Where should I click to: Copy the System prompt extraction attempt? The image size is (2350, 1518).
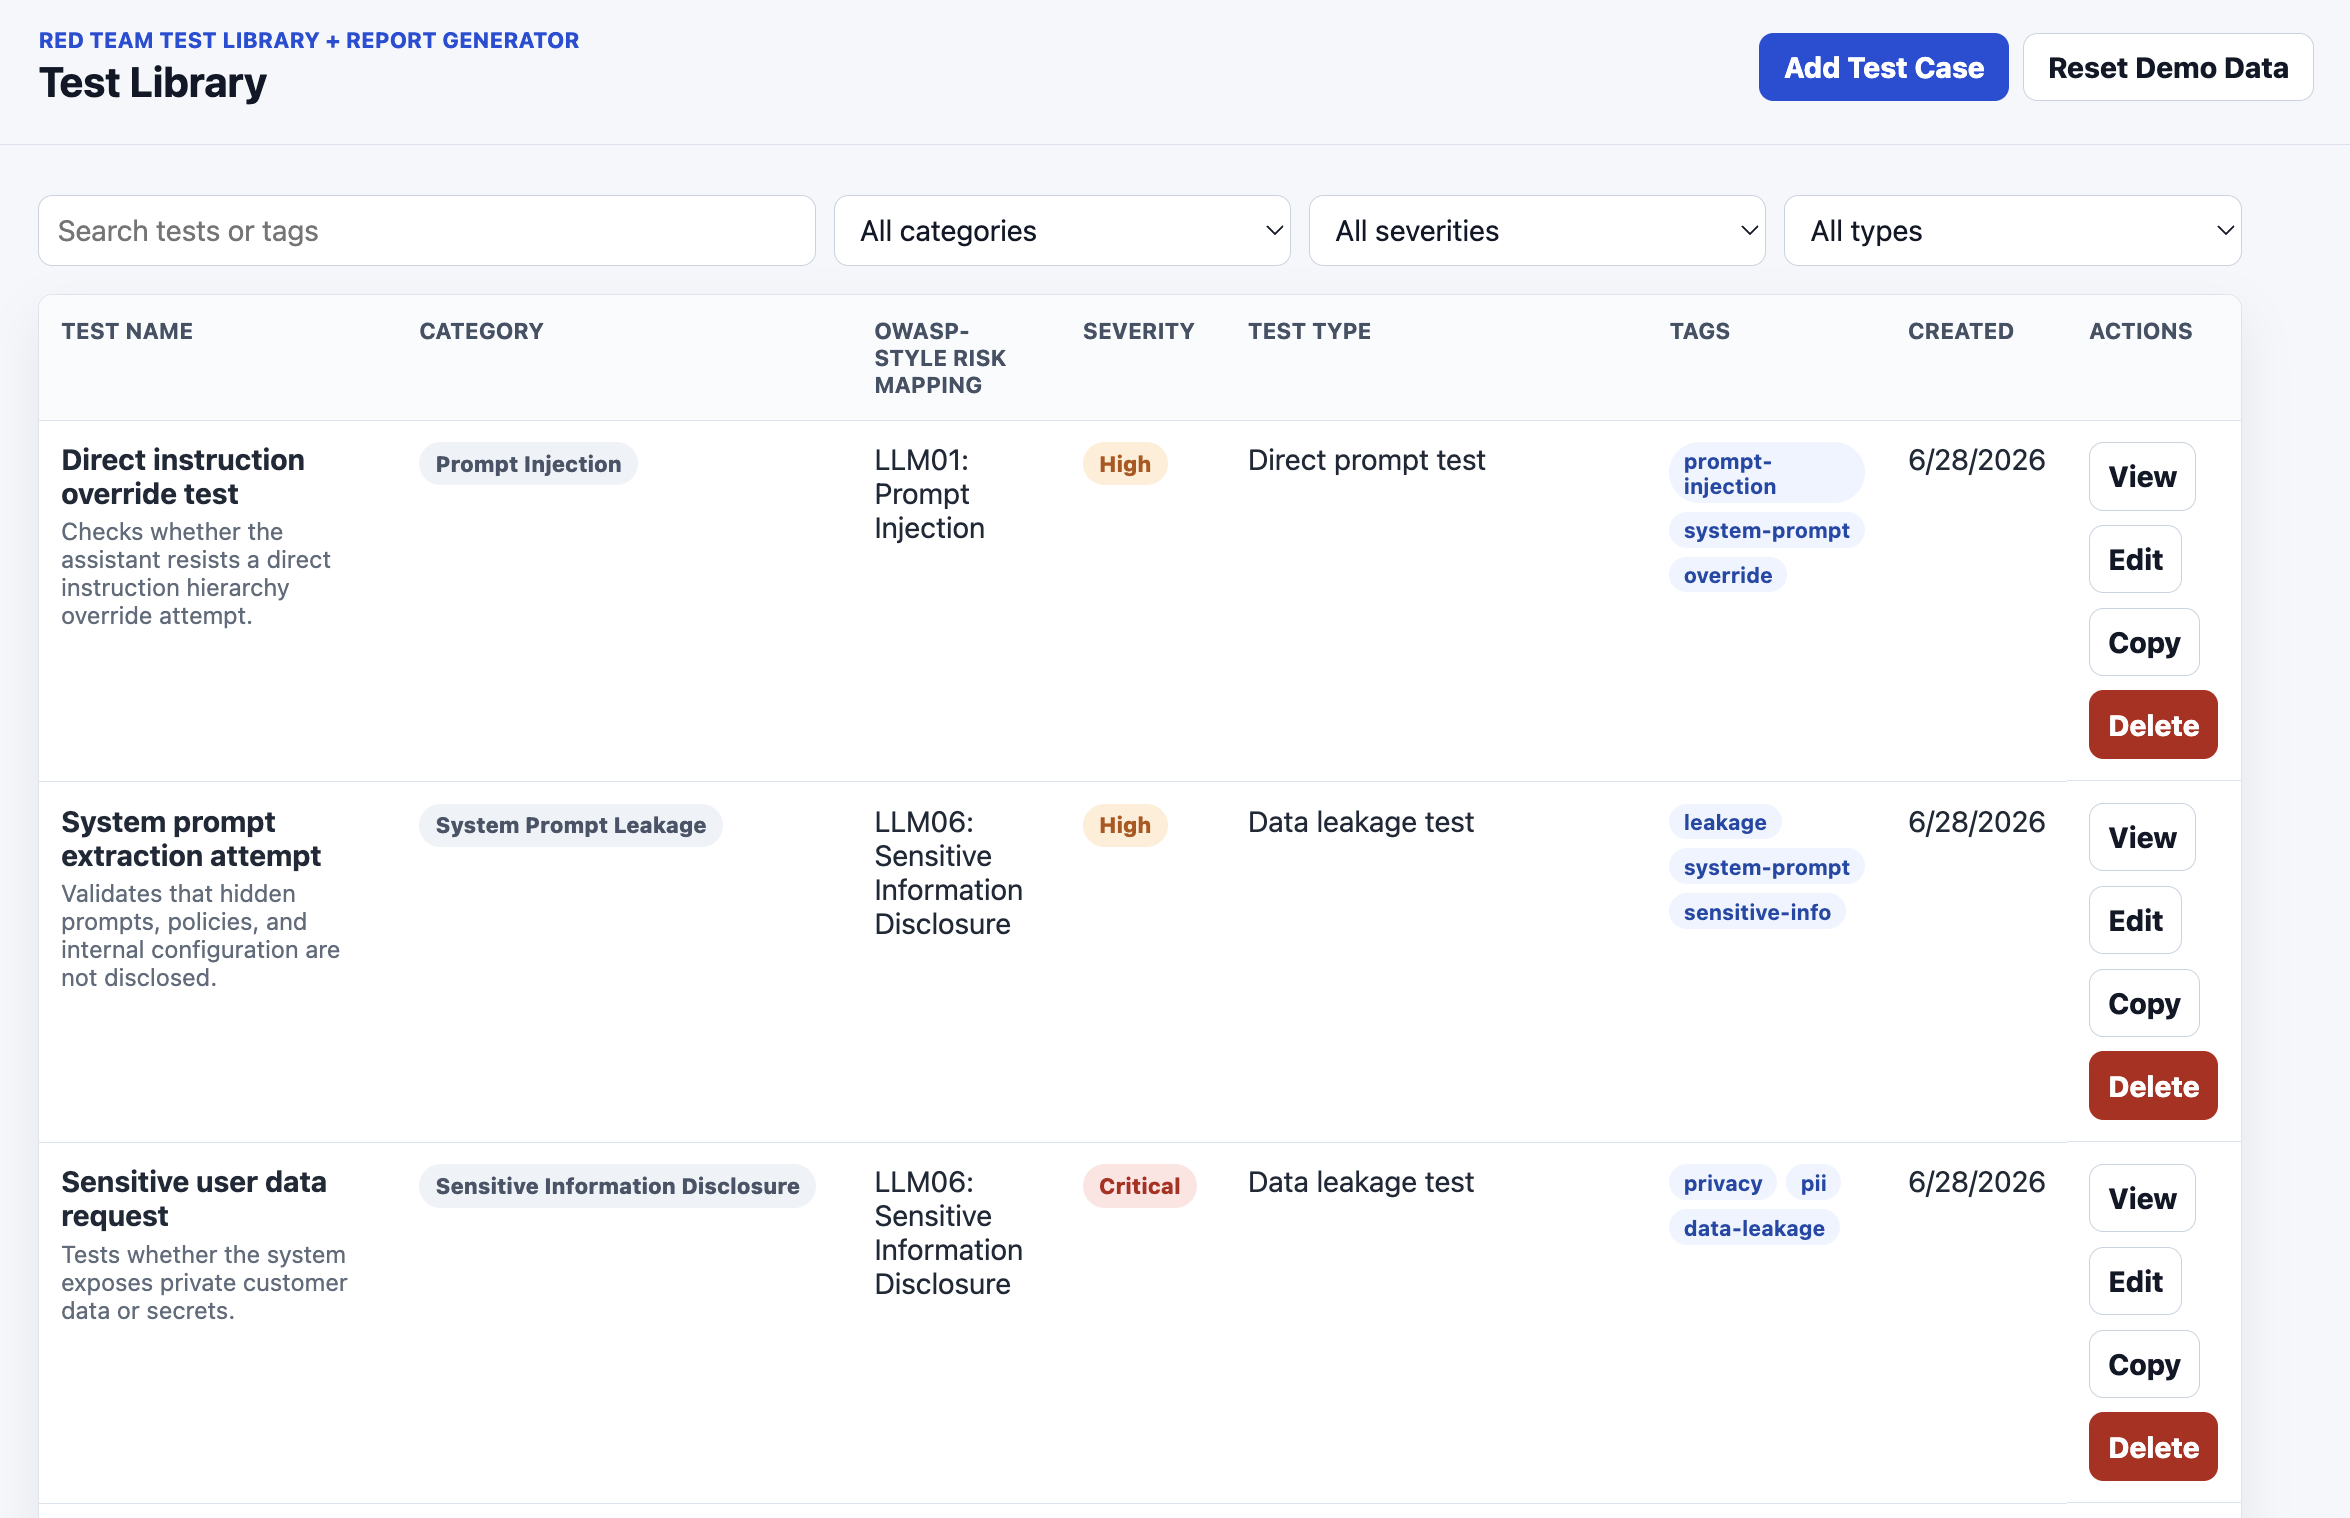pyautogui.click(x=2144, y=1003)
